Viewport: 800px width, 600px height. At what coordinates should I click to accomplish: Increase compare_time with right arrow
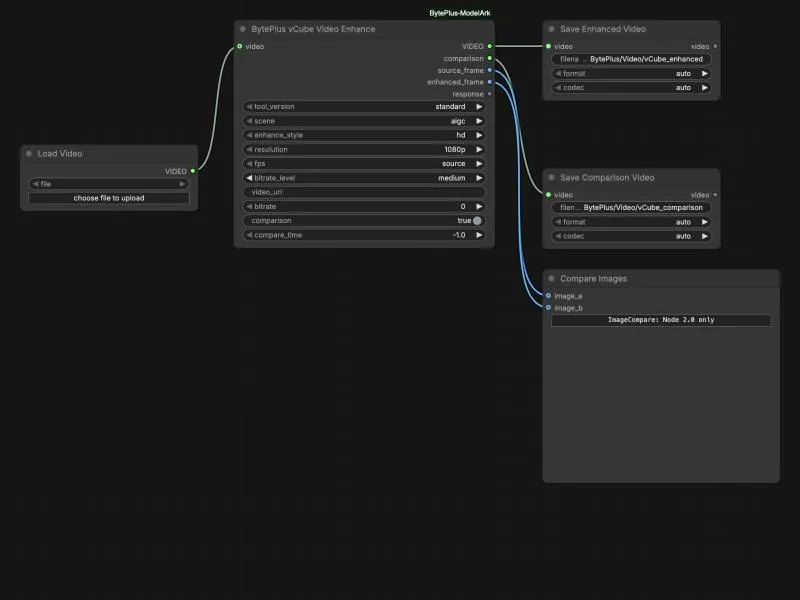coord(479,235)
